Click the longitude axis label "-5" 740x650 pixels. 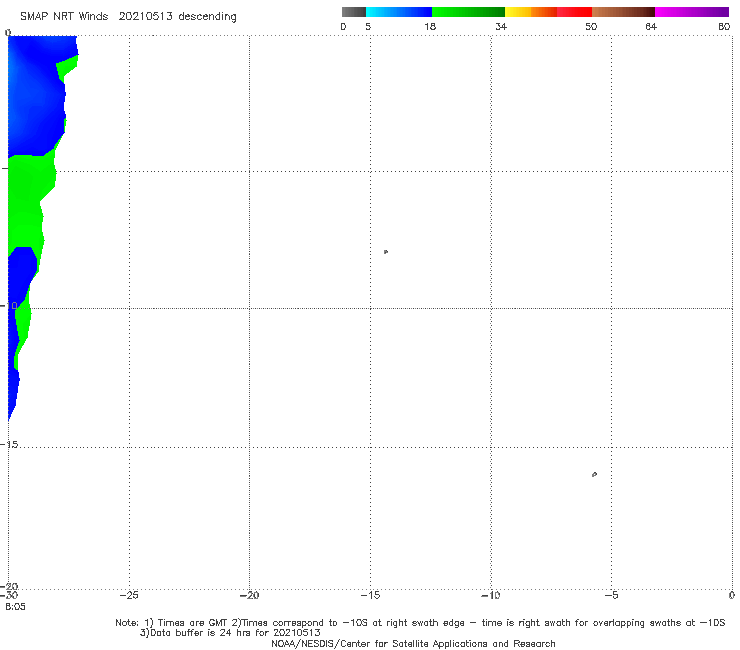click(x=611, y=595)
